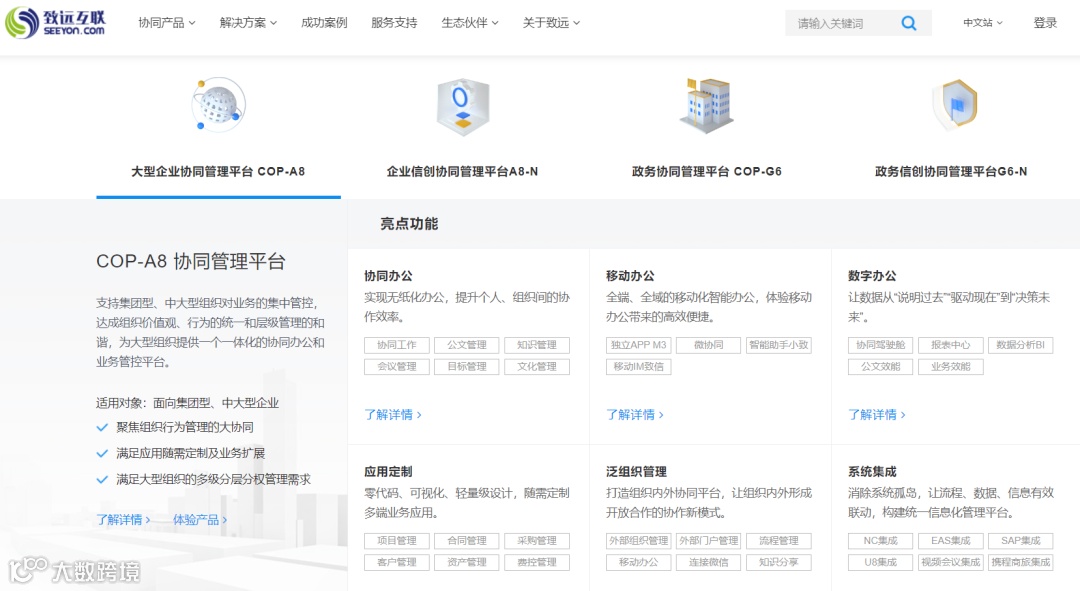Click the 资产管理 tag
The image size is (1080, 591).
(467, 562)
